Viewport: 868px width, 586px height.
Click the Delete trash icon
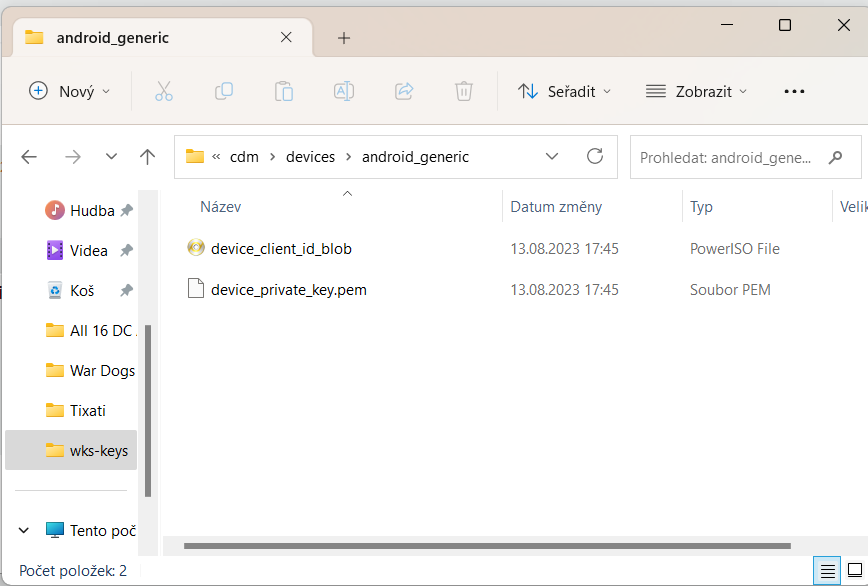pos(464,91)
